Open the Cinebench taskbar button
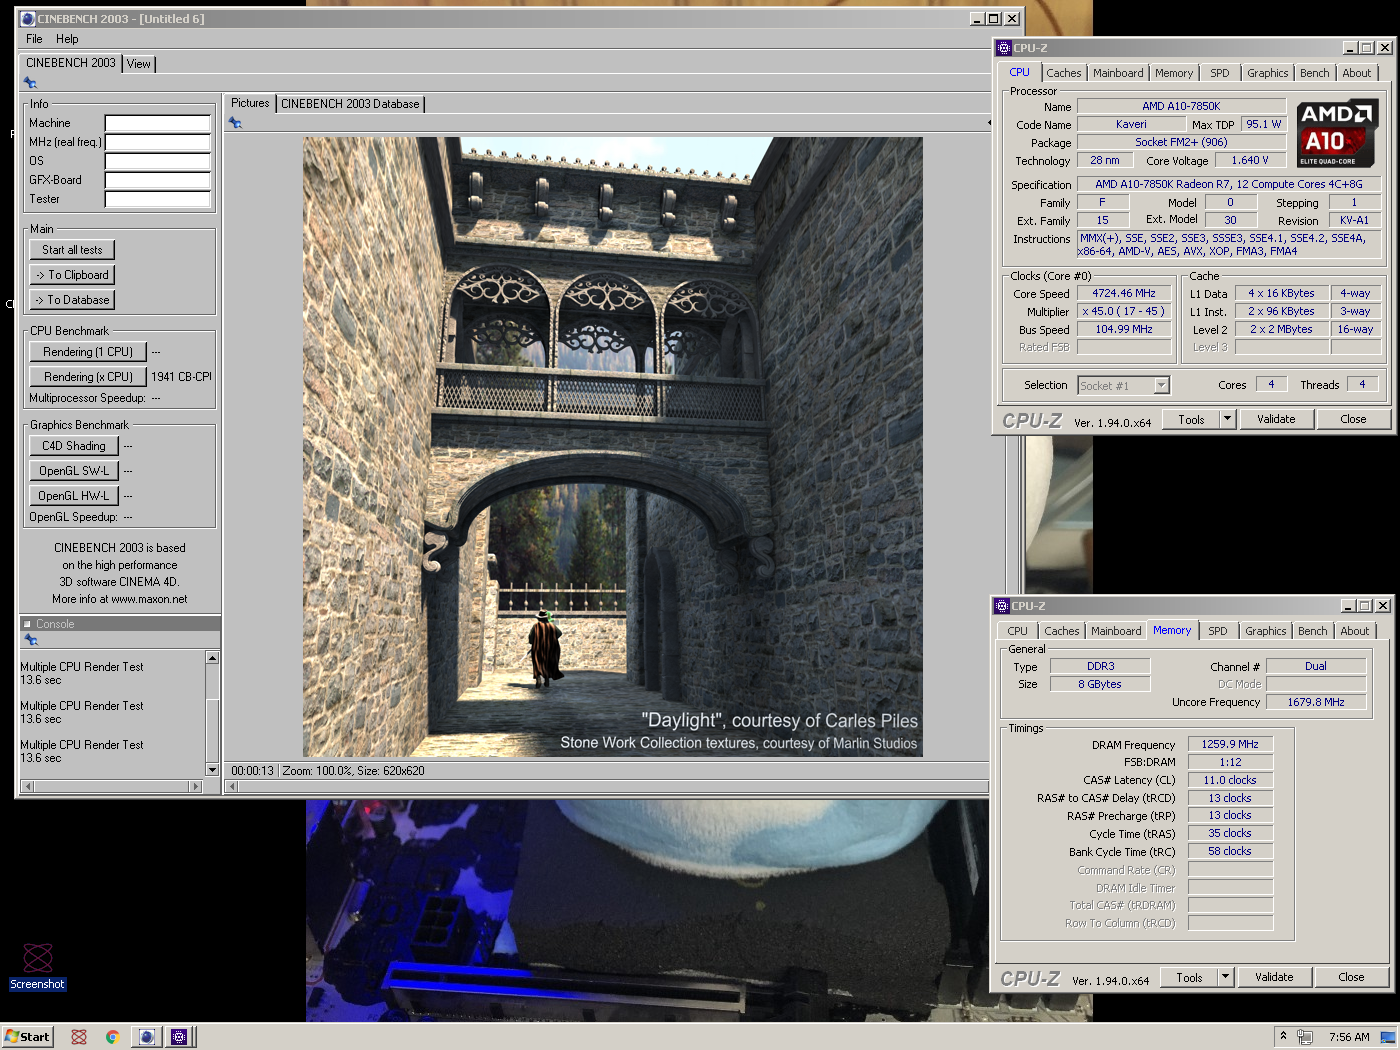This screenshot has height=1050, width=1400. (147, 1037)
